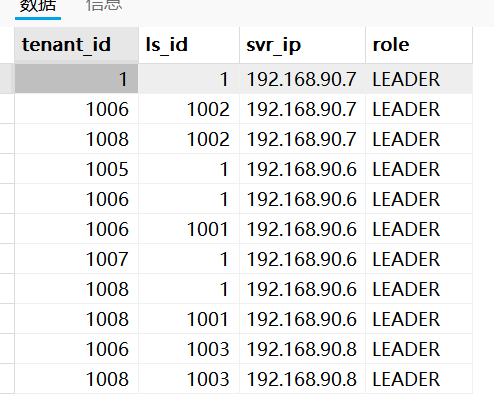Select LEADER role cell in the first row
This screenshot has width=494, height=409.
[419, 79]
